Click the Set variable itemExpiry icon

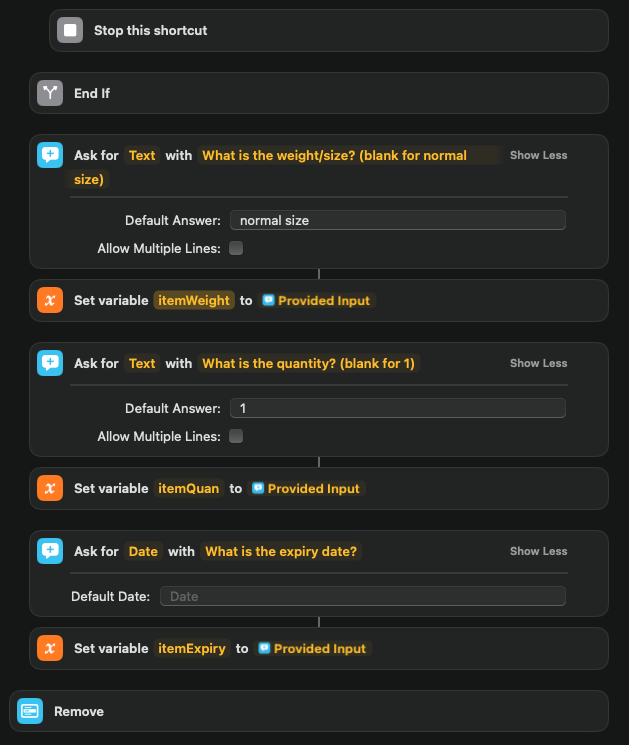tap(50, 648)
